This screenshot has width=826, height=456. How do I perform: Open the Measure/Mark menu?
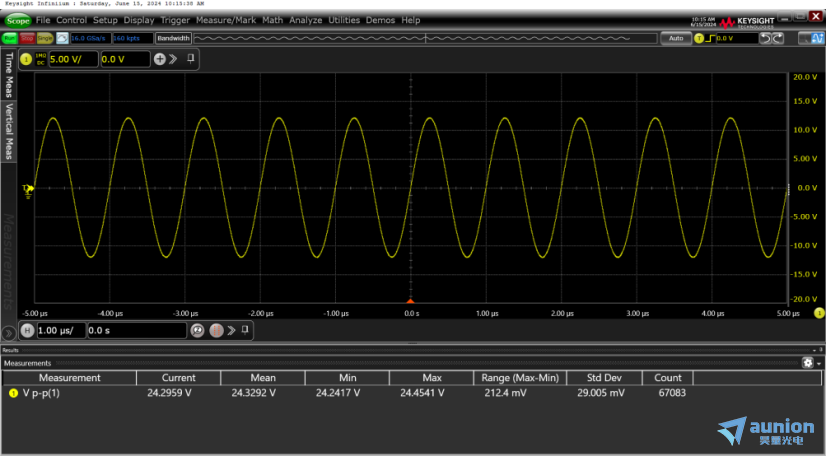(x=225, y=20)
